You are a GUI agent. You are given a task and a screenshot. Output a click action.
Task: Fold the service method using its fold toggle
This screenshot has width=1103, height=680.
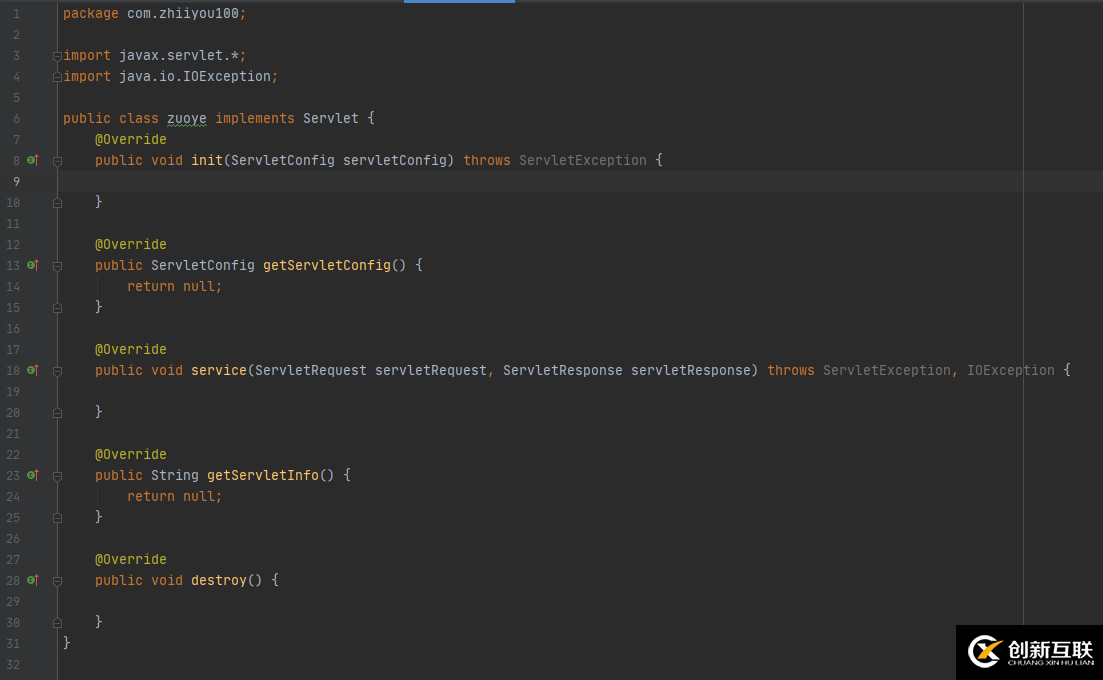(x=57, y=370)
